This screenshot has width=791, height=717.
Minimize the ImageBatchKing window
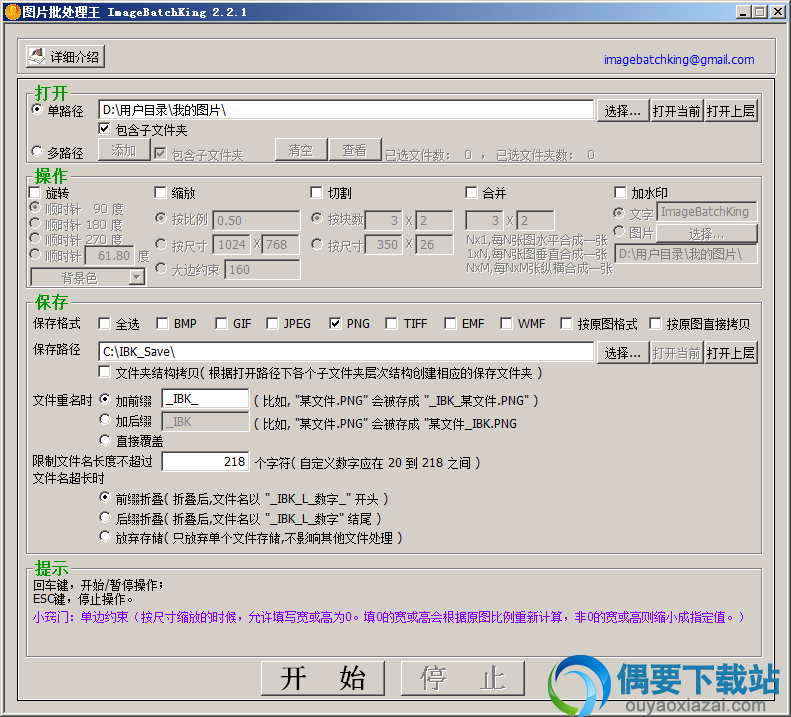[742, 12]
